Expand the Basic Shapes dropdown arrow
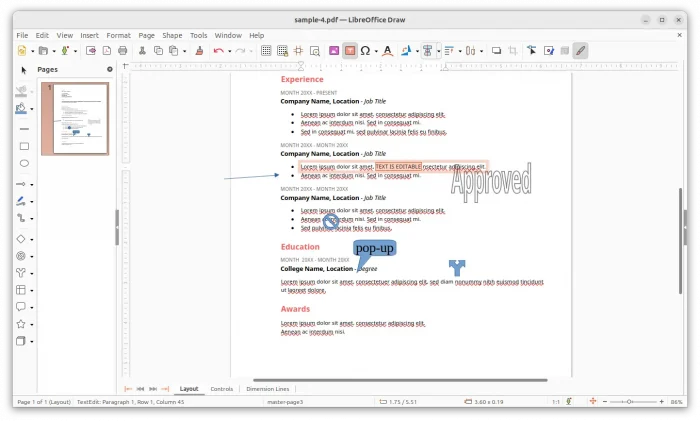This screenshot has width=700, height=421. (32, 240)
